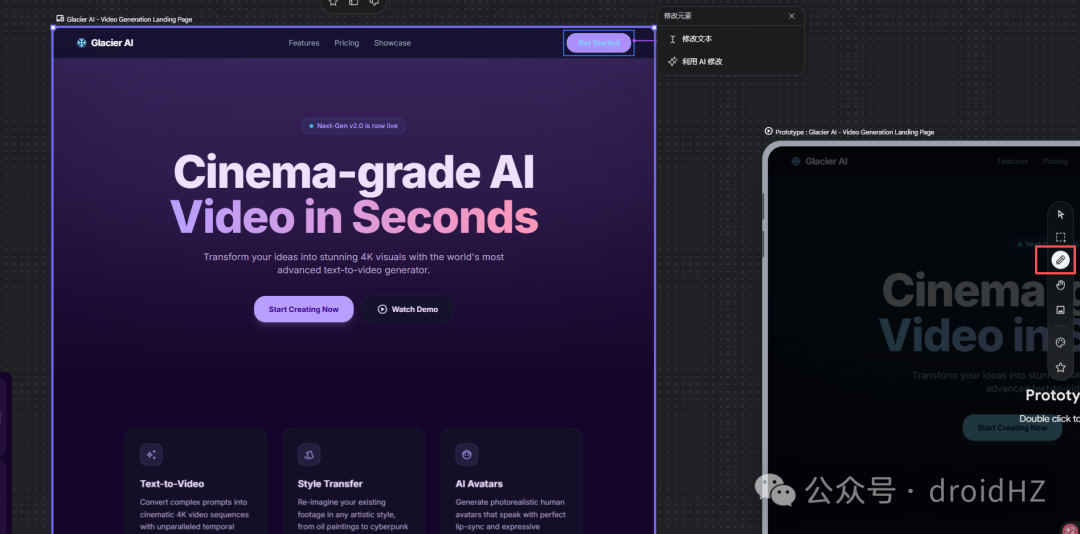Pick the hand pan tool
The width and height of the screenshot is (1080, 534).
(x=1061, y=285)
